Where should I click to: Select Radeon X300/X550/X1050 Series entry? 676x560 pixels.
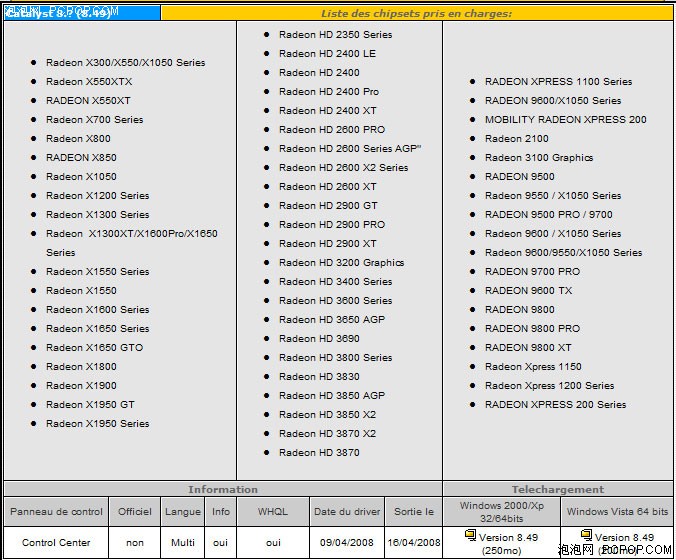[x=125, y=63]
